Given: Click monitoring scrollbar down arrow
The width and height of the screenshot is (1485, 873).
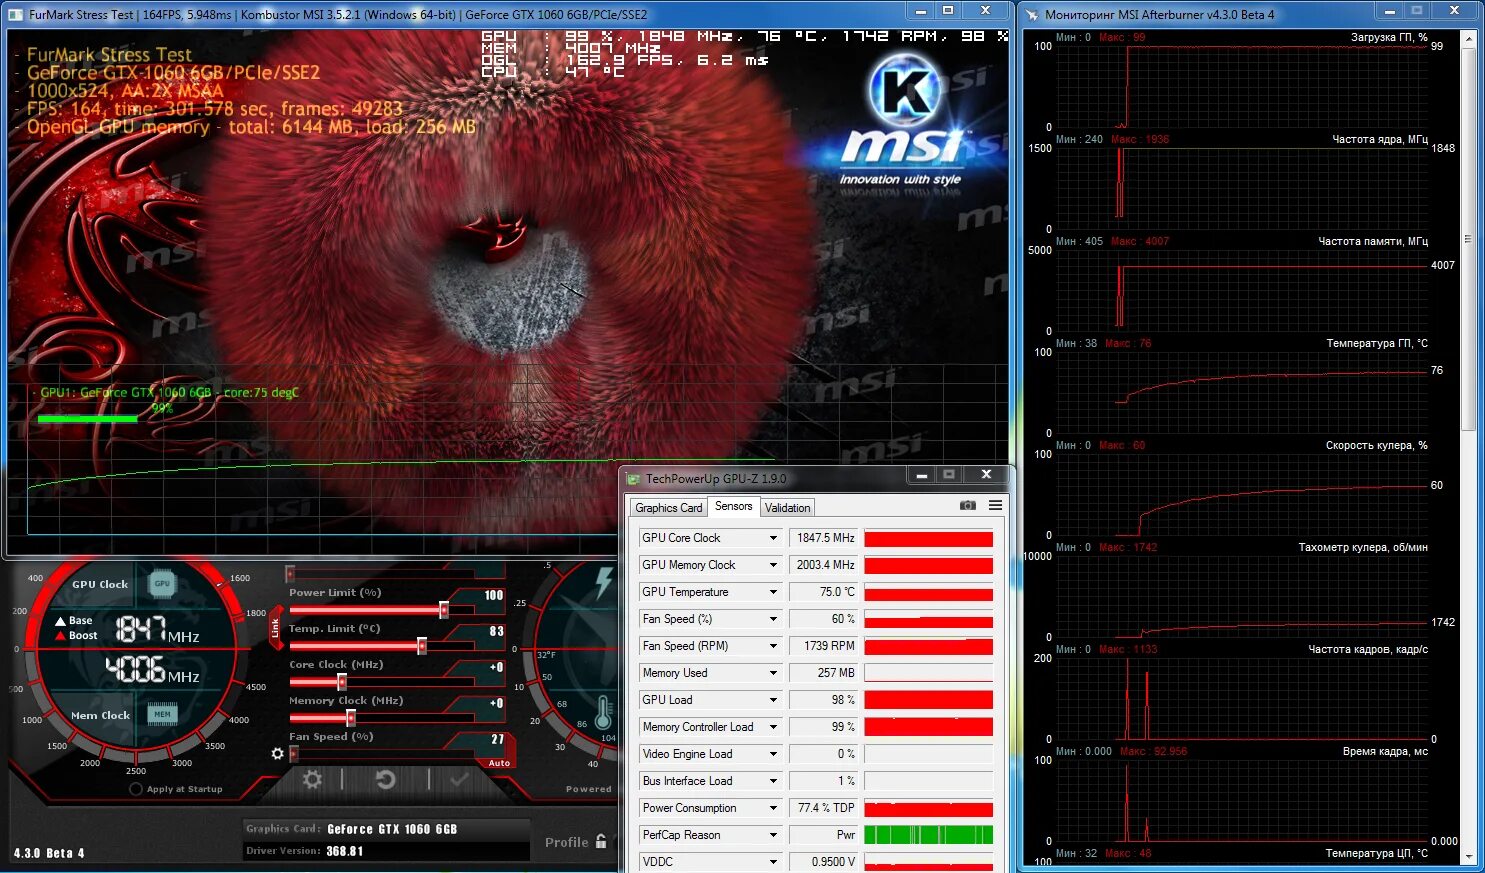Looking at the screenshot, I should click(1468, 857).
